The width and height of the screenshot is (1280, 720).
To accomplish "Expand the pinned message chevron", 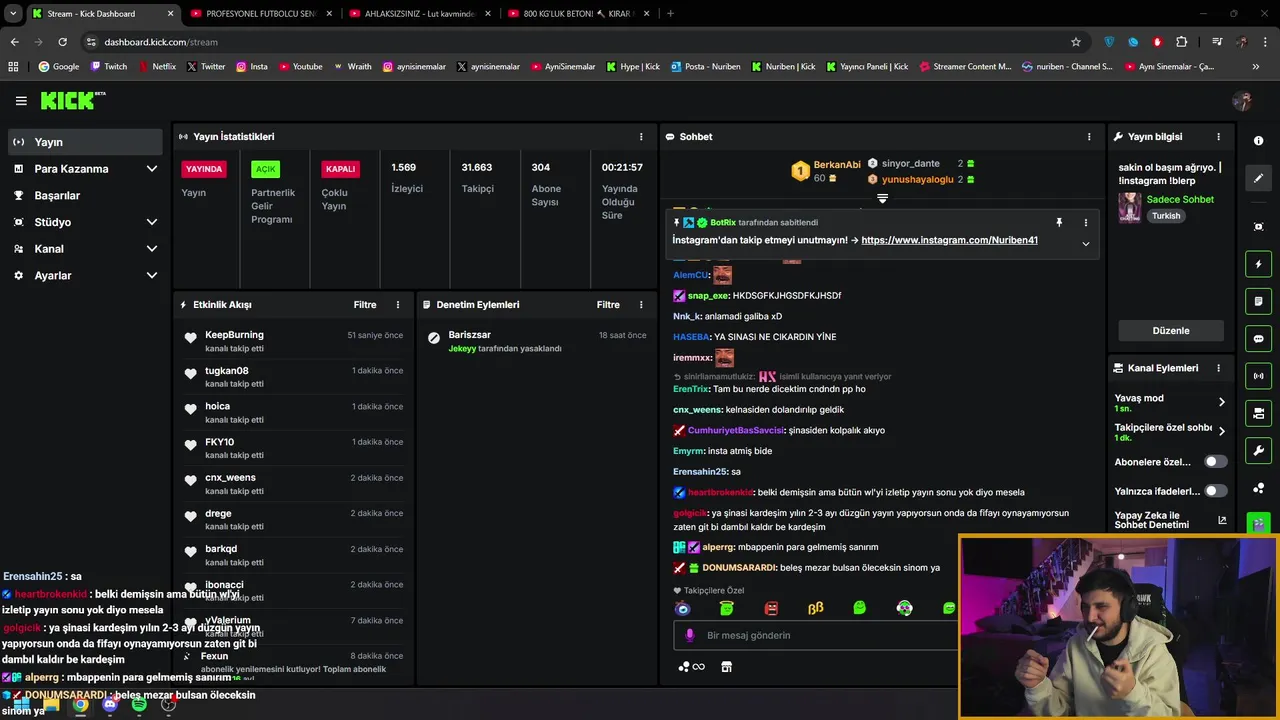I will pos(1086,243).
